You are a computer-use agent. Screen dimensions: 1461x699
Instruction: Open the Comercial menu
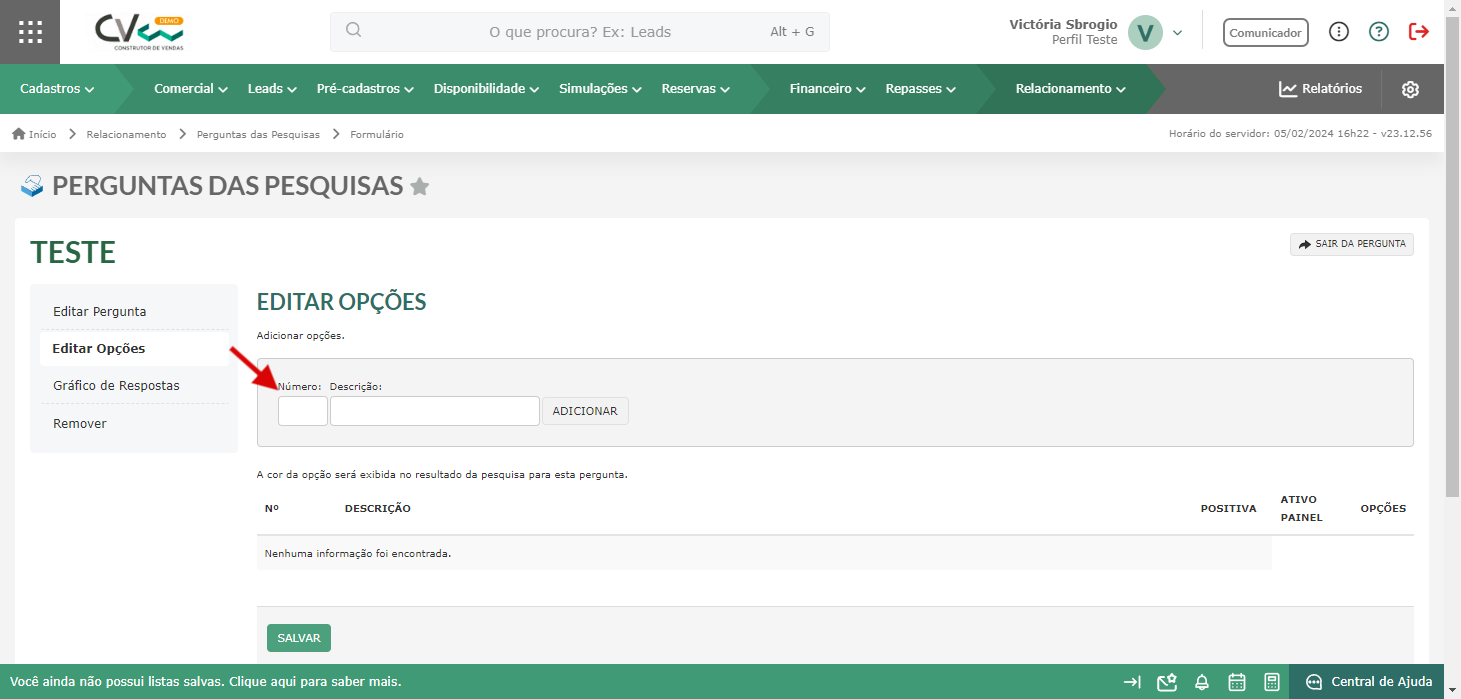tap(191, 89)
